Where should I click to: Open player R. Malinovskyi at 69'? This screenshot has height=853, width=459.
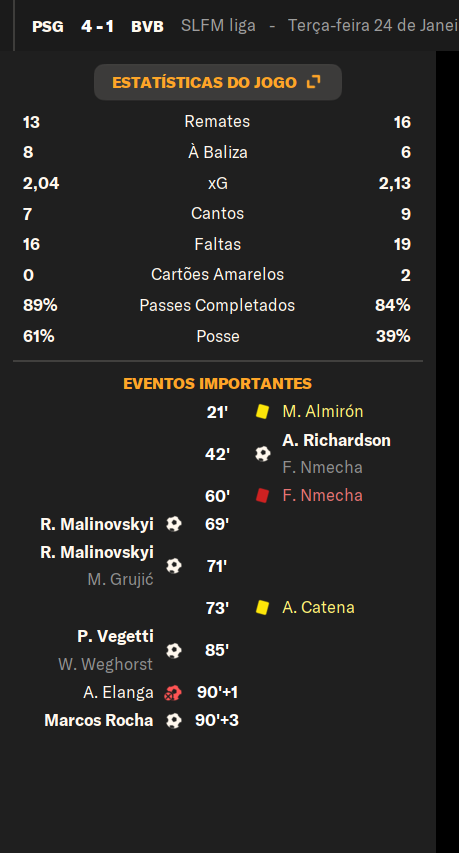pyautogui.click(x=97, y=524)
